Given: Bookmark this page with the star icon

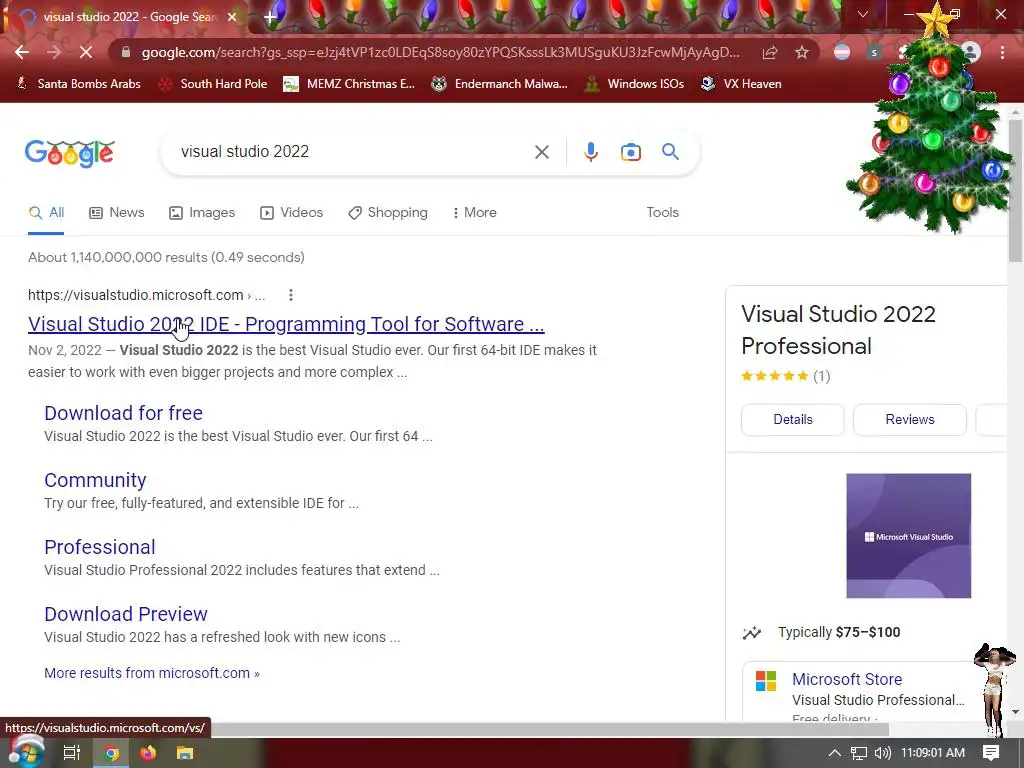Looking at the screenshot, I should 802,52.
